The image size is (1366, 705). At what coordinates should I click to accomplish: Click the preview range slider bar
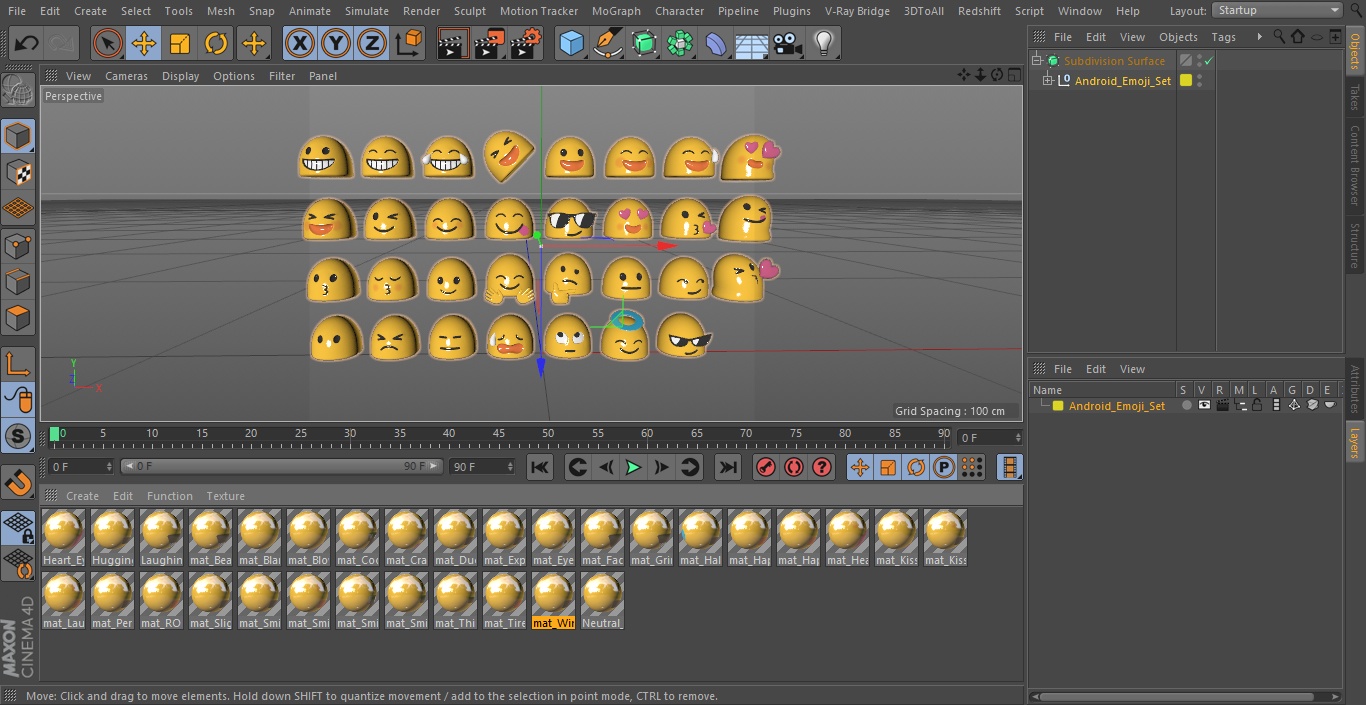tap(281, 467)
